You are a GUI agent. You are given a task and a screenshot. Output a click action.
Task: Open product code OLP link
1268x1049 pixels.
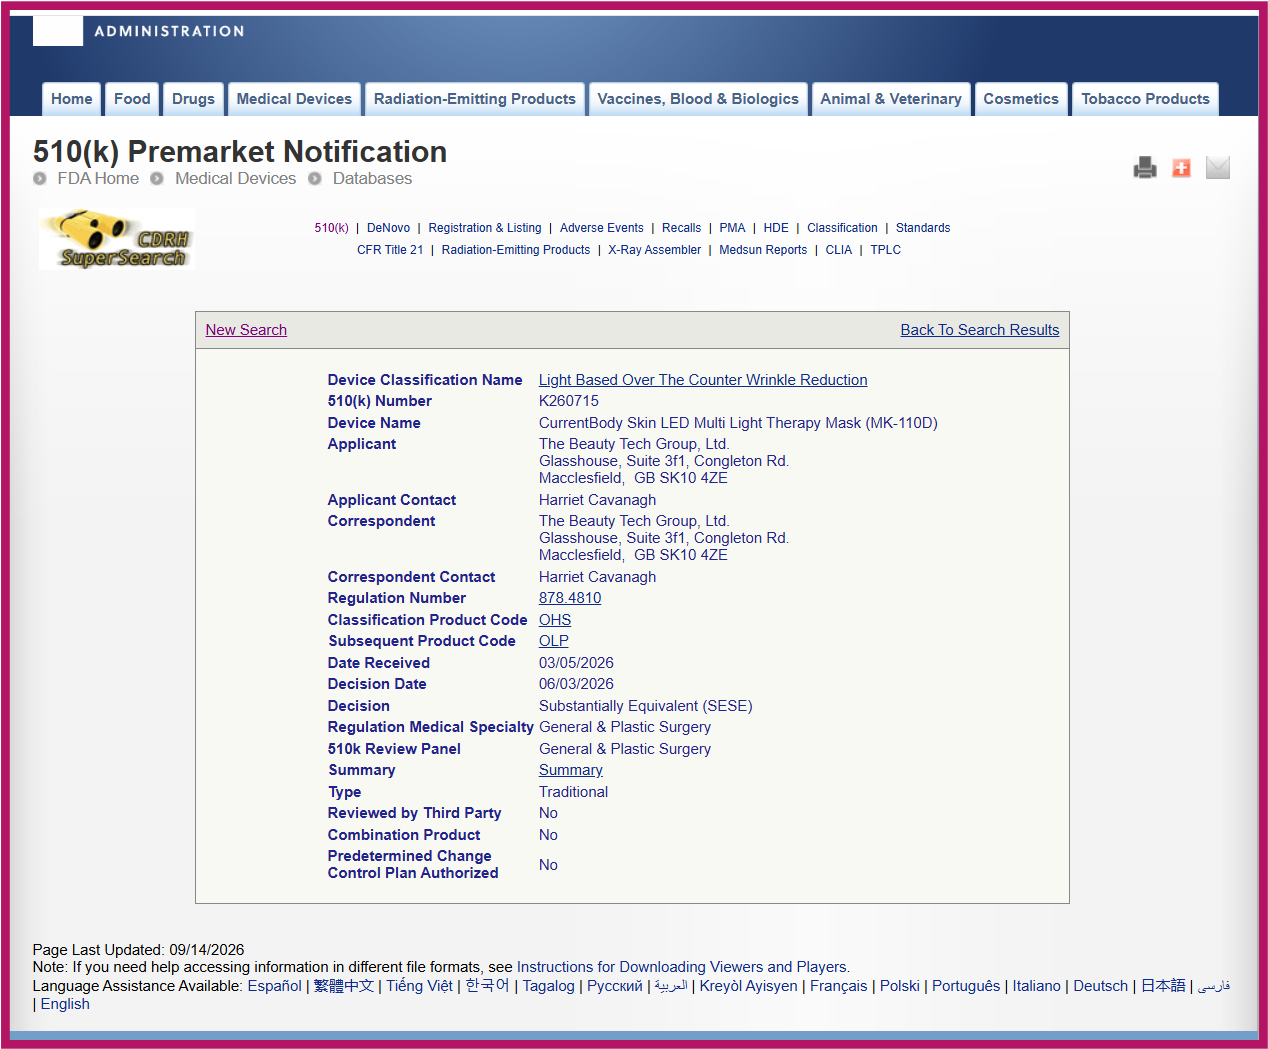click(554, 641)
